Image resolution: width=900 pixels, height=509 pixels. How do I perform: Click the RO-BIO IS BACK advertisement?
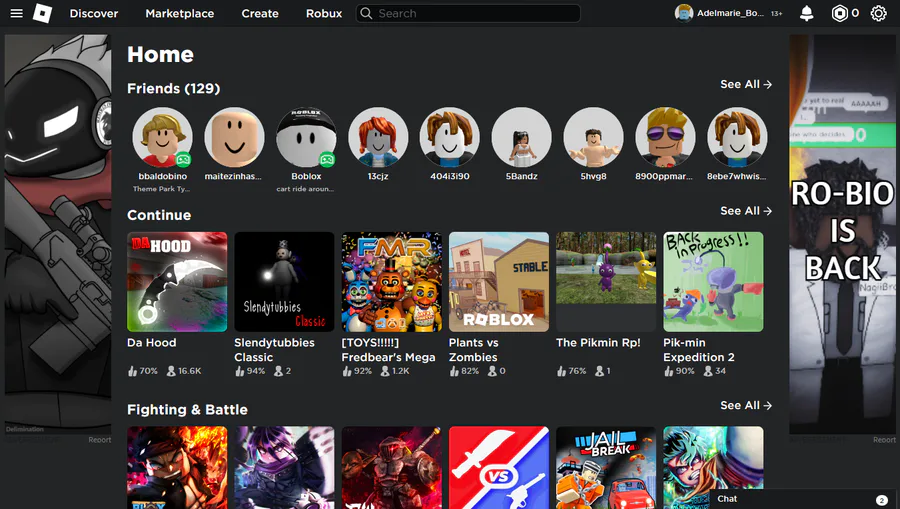(x=842, y=234)
